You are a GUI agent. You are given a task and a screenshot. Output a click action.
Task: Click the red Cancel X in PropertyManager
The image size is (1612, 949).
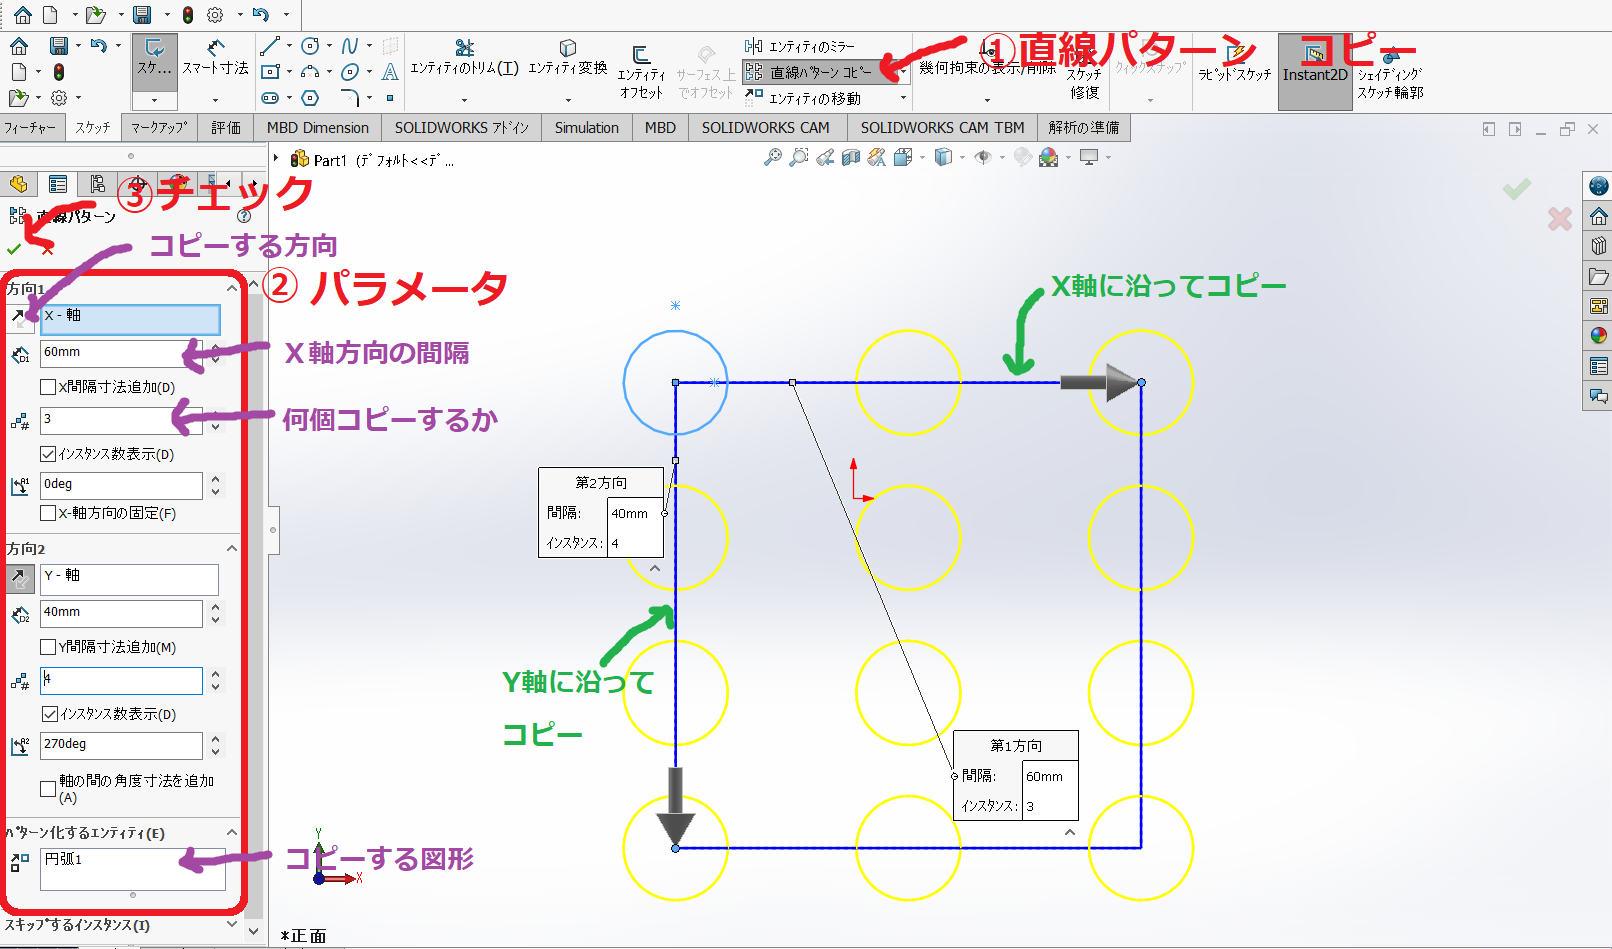(x=47, y=249)
